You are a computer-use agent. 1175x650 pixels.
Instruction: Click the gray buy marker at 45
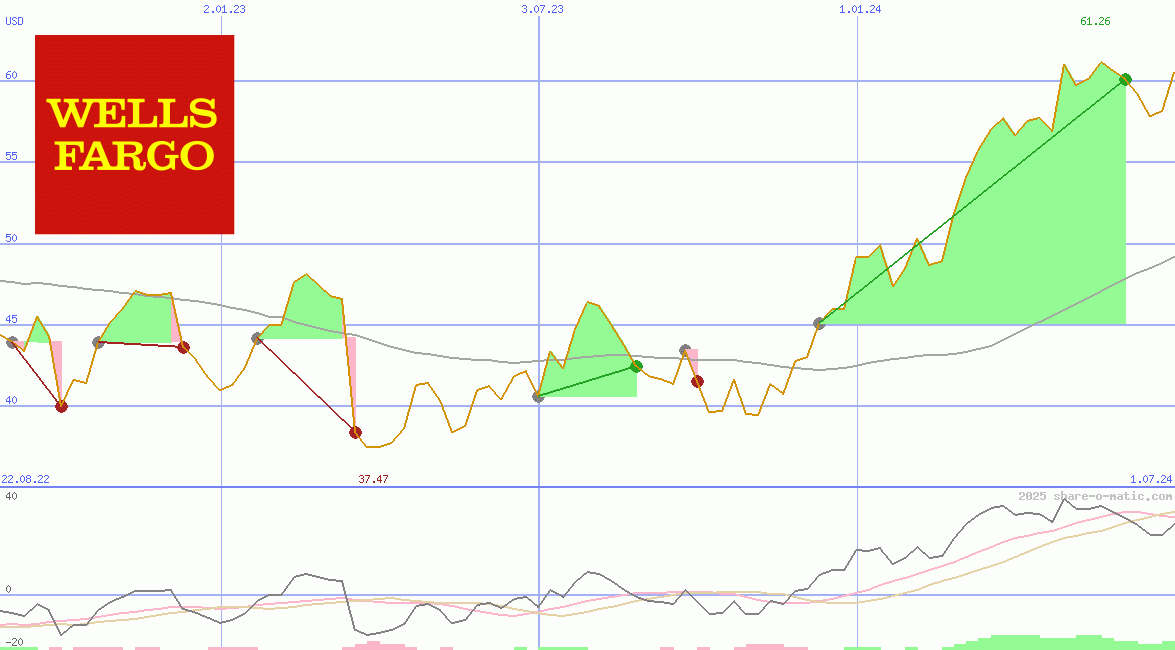coord(819,323)
